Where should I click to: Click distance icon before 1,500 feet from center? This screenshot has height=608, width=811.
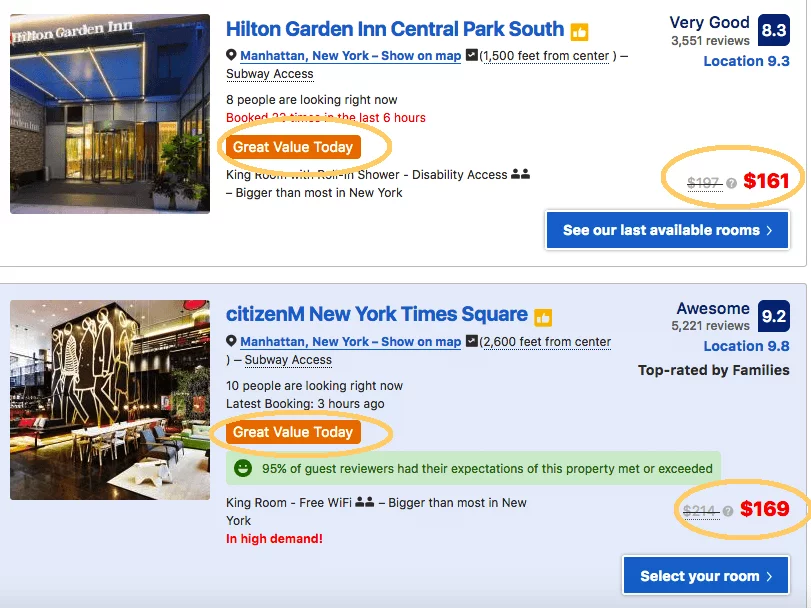click(x=472, y=55)
